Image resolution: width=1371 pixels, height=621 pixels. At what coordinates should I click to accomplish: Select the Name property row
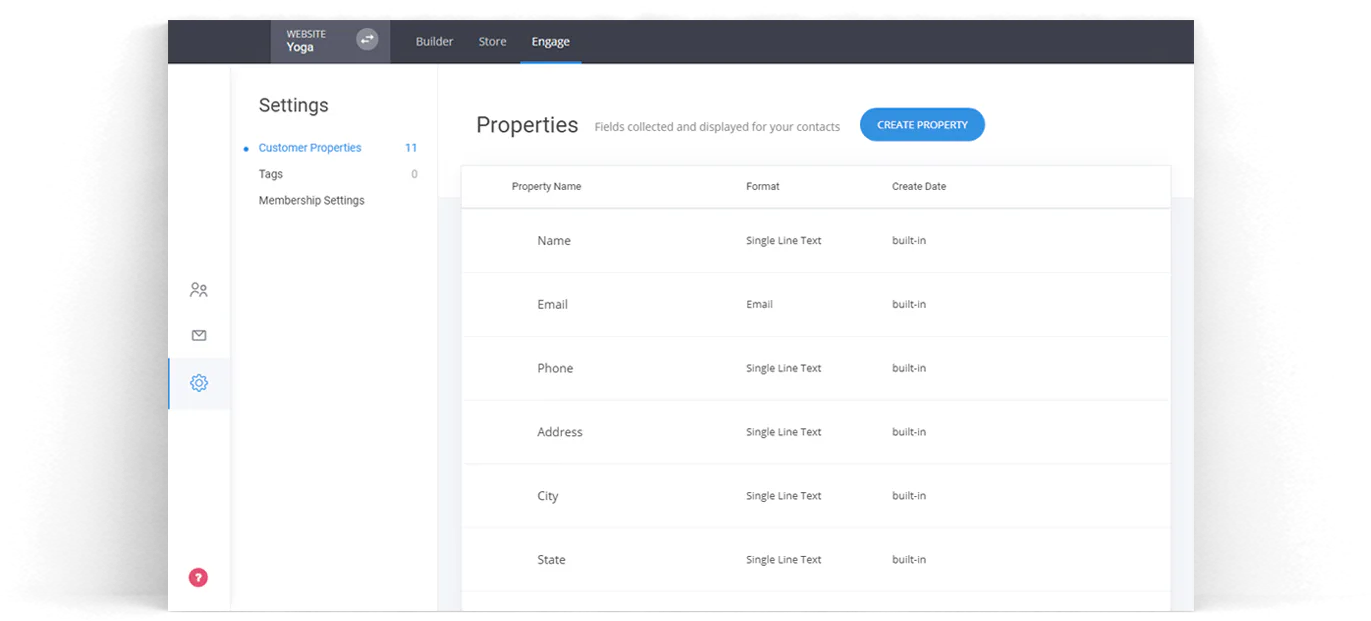553,240
